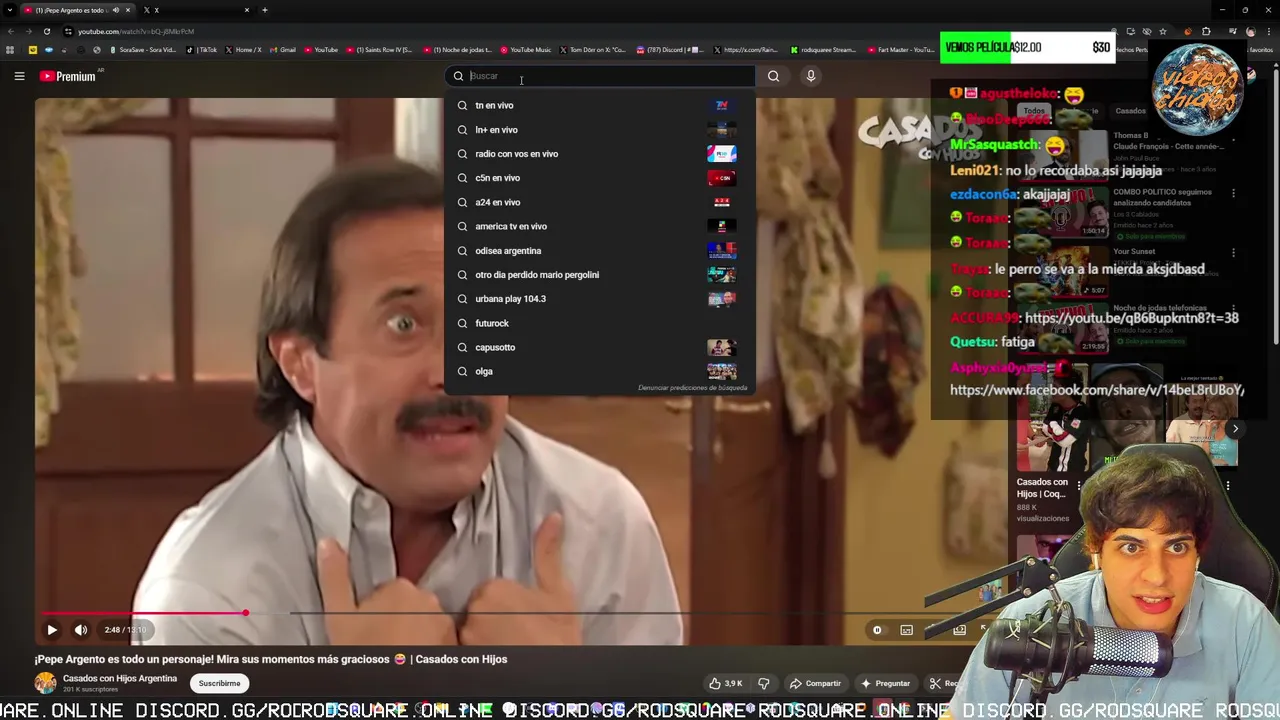Select the Casados filter chip
Screen dimensions: 1280x720
click(1131, 111)
